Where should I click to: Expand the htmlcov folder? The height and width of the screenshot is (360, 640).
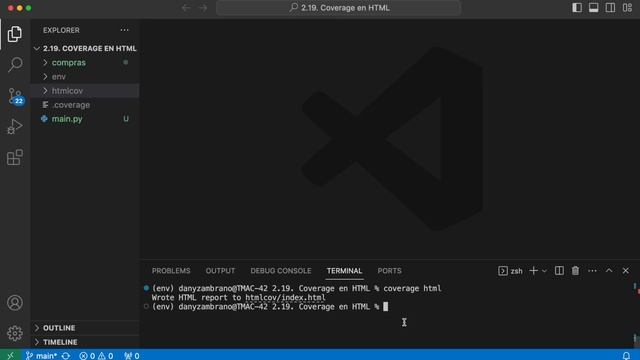point(85,91)
